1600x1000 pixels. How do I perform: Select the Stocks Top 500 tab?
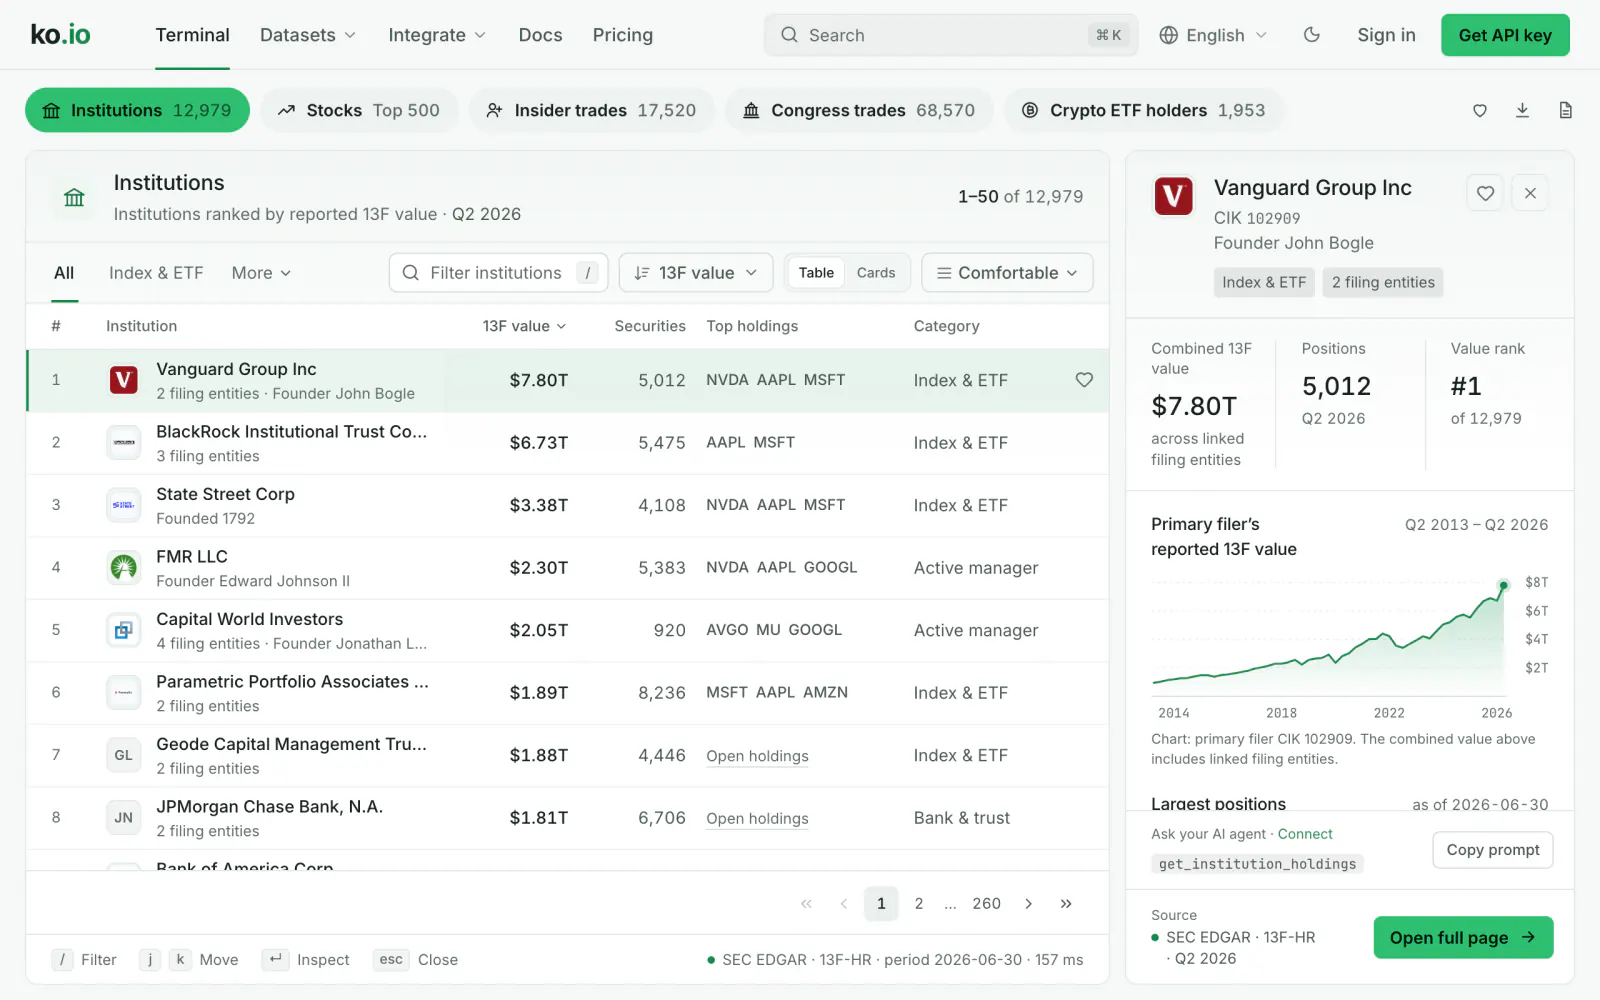(x=359, y=110)
